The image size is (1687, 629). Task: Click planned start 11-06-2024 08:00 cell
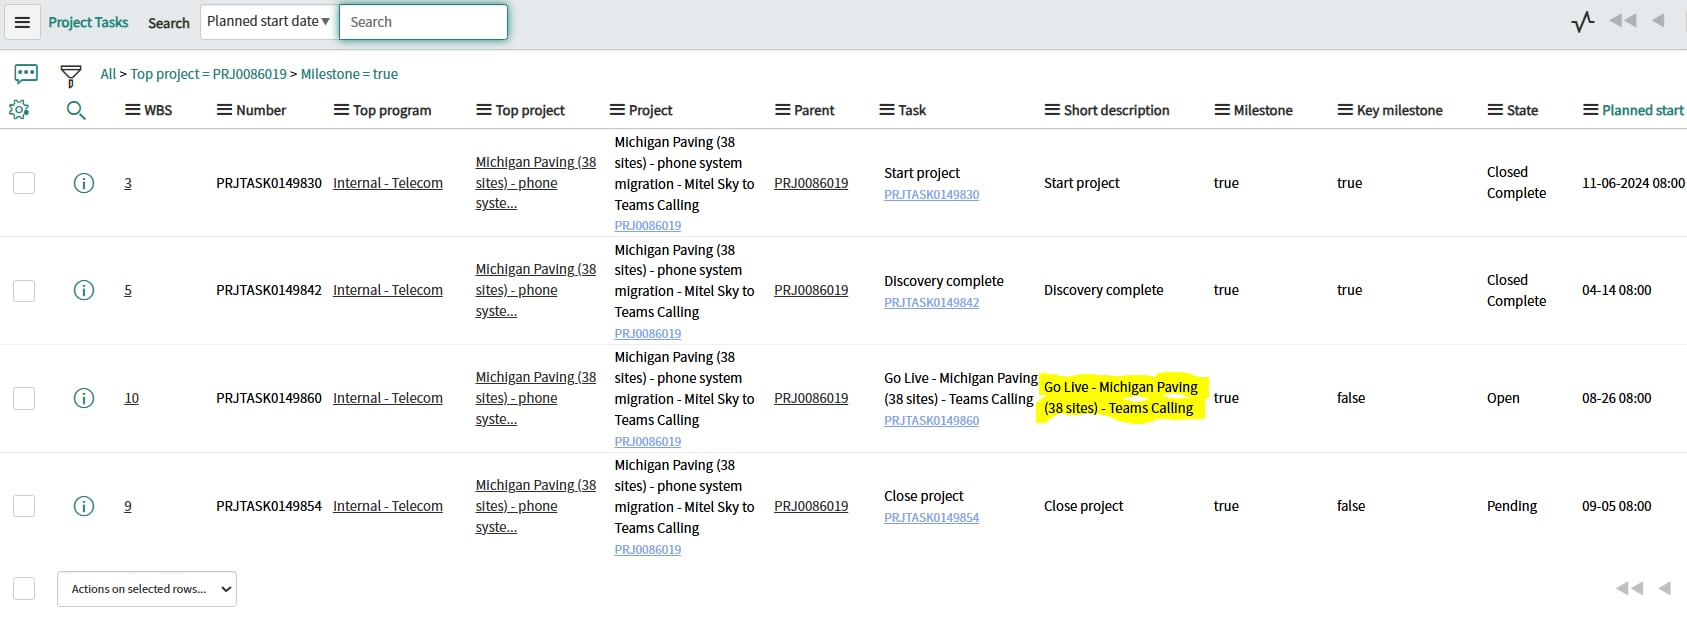pyautogui.click(x=1633, y=183)
